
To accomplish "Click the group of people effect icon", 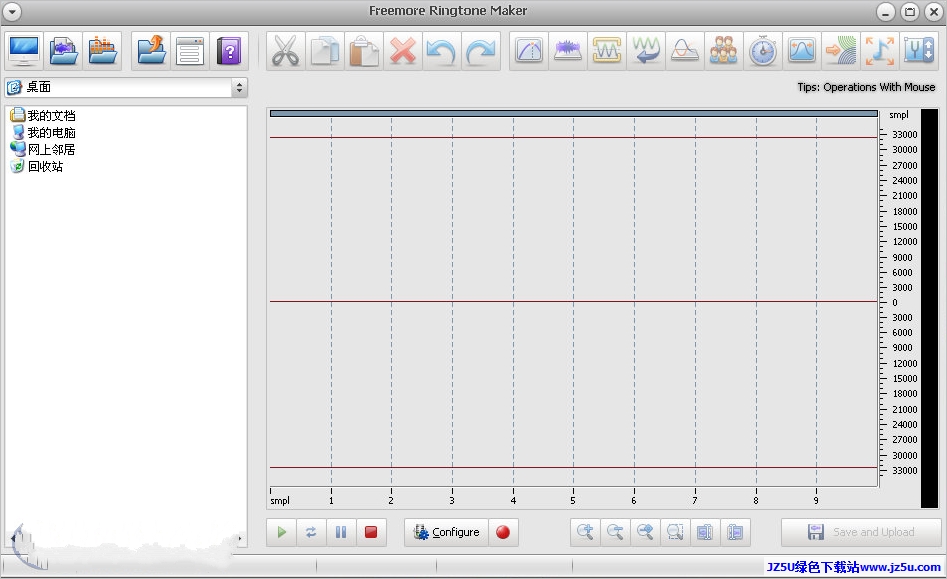I will 724,51.
